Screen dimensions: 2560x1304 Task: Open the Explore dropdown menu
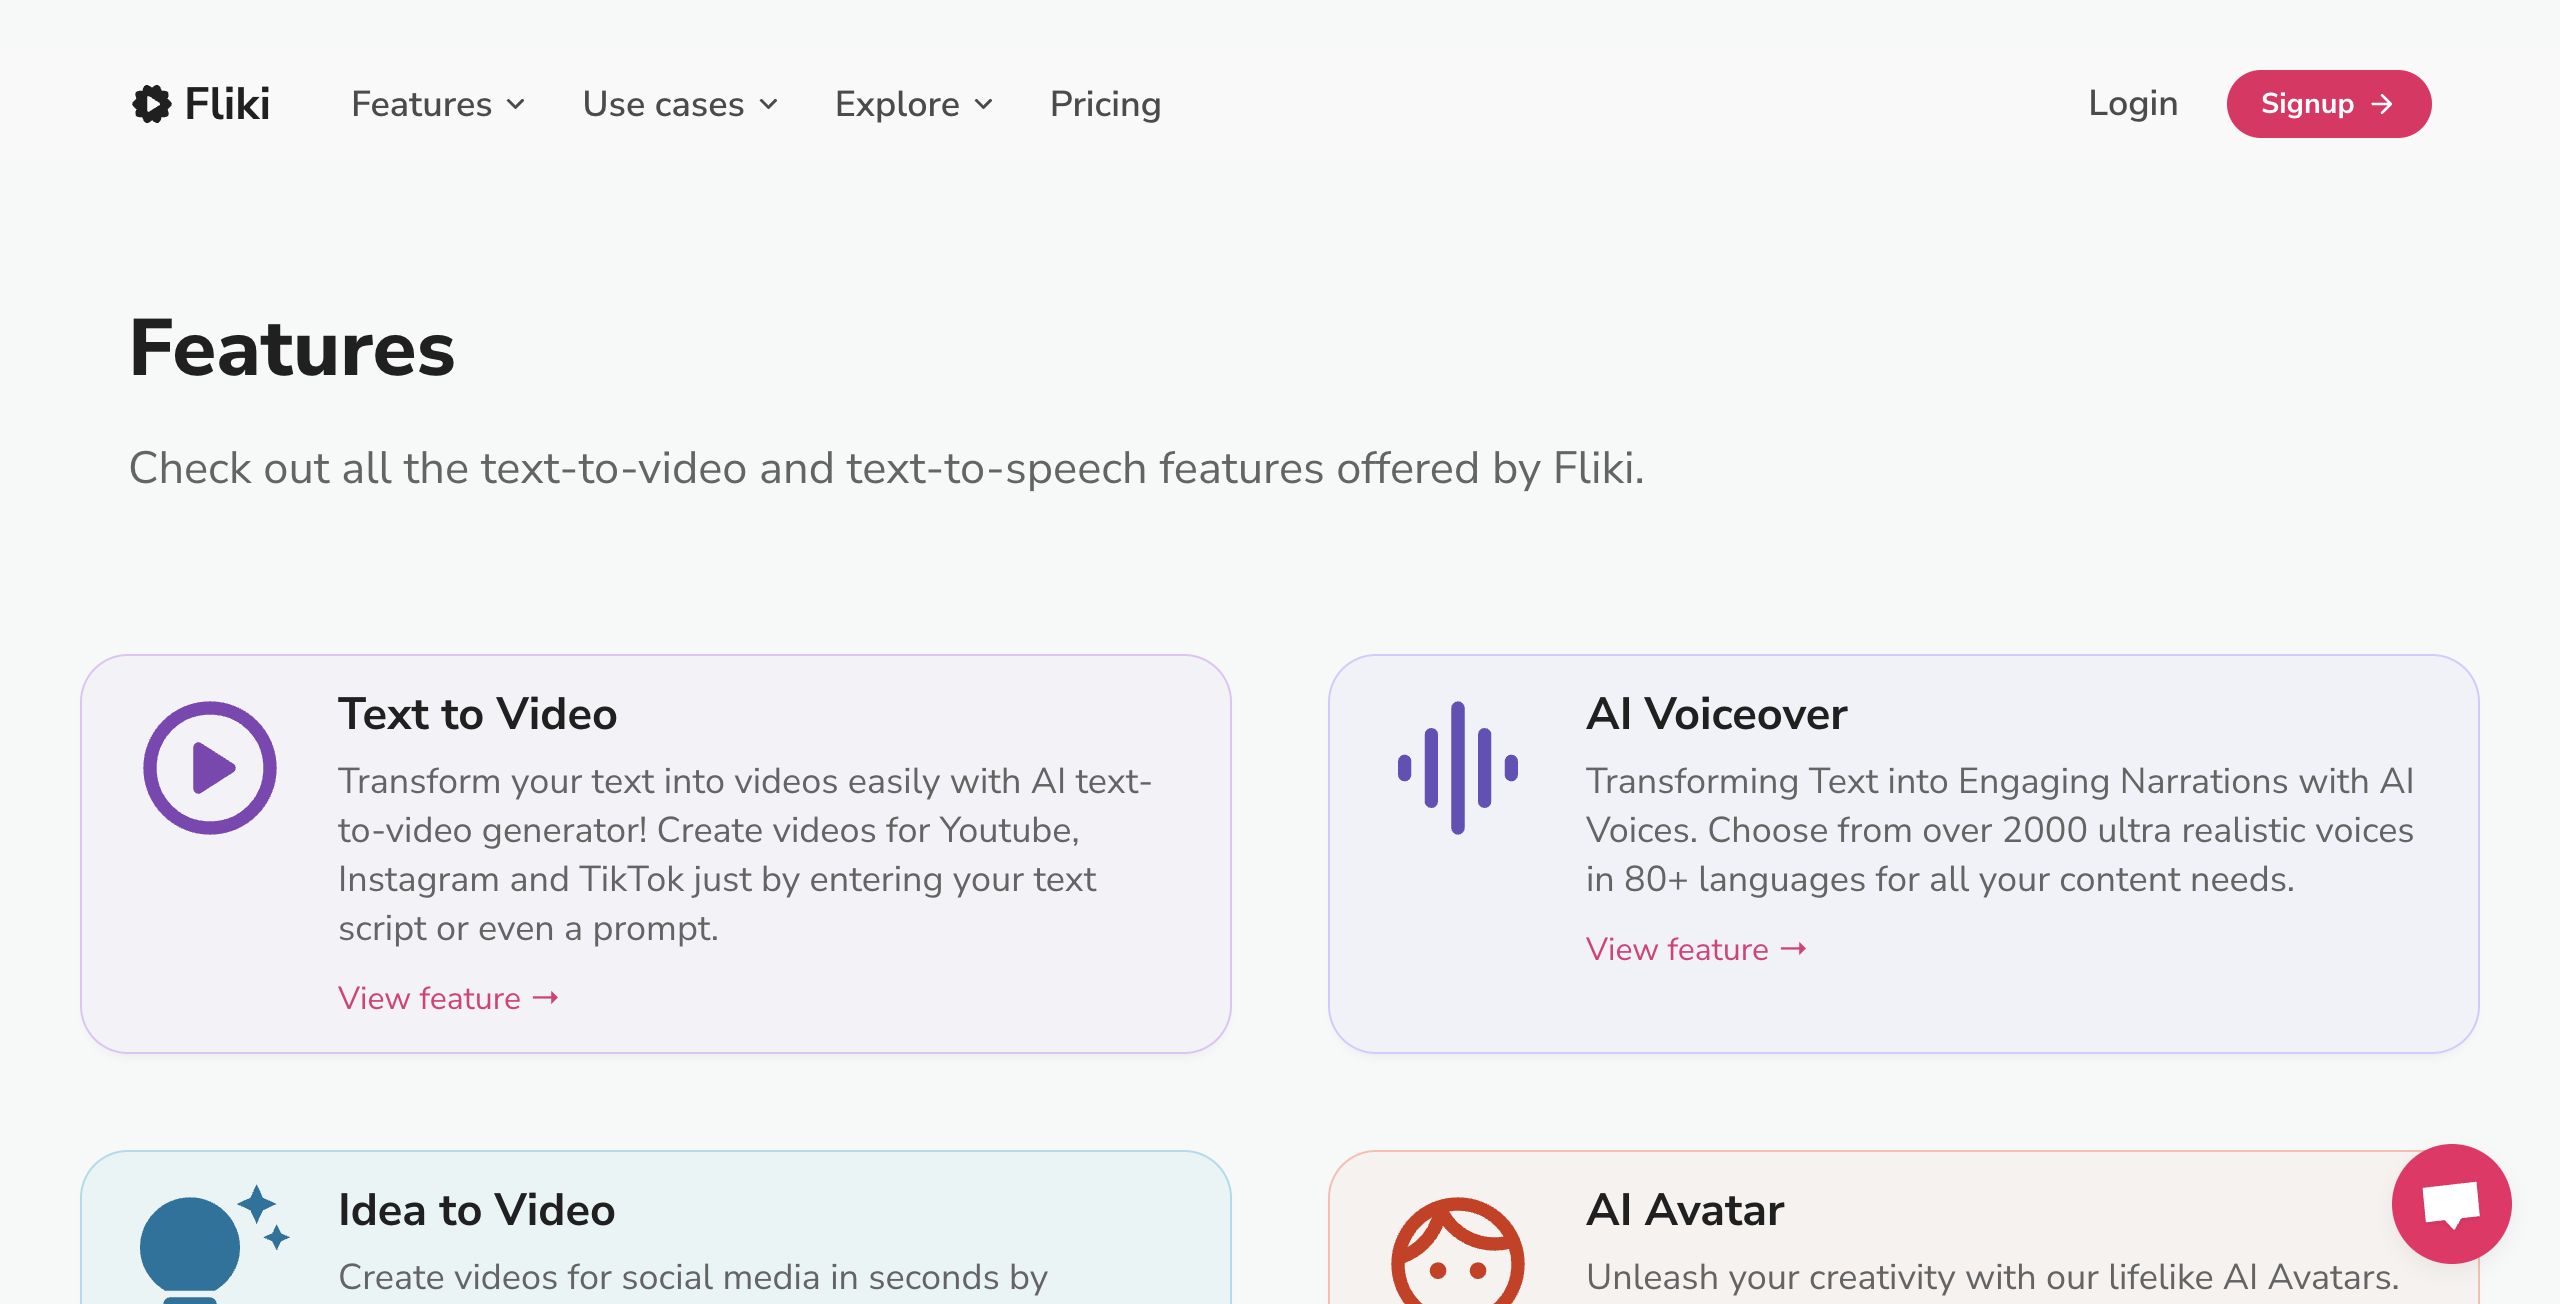click(x=914, y=104)
